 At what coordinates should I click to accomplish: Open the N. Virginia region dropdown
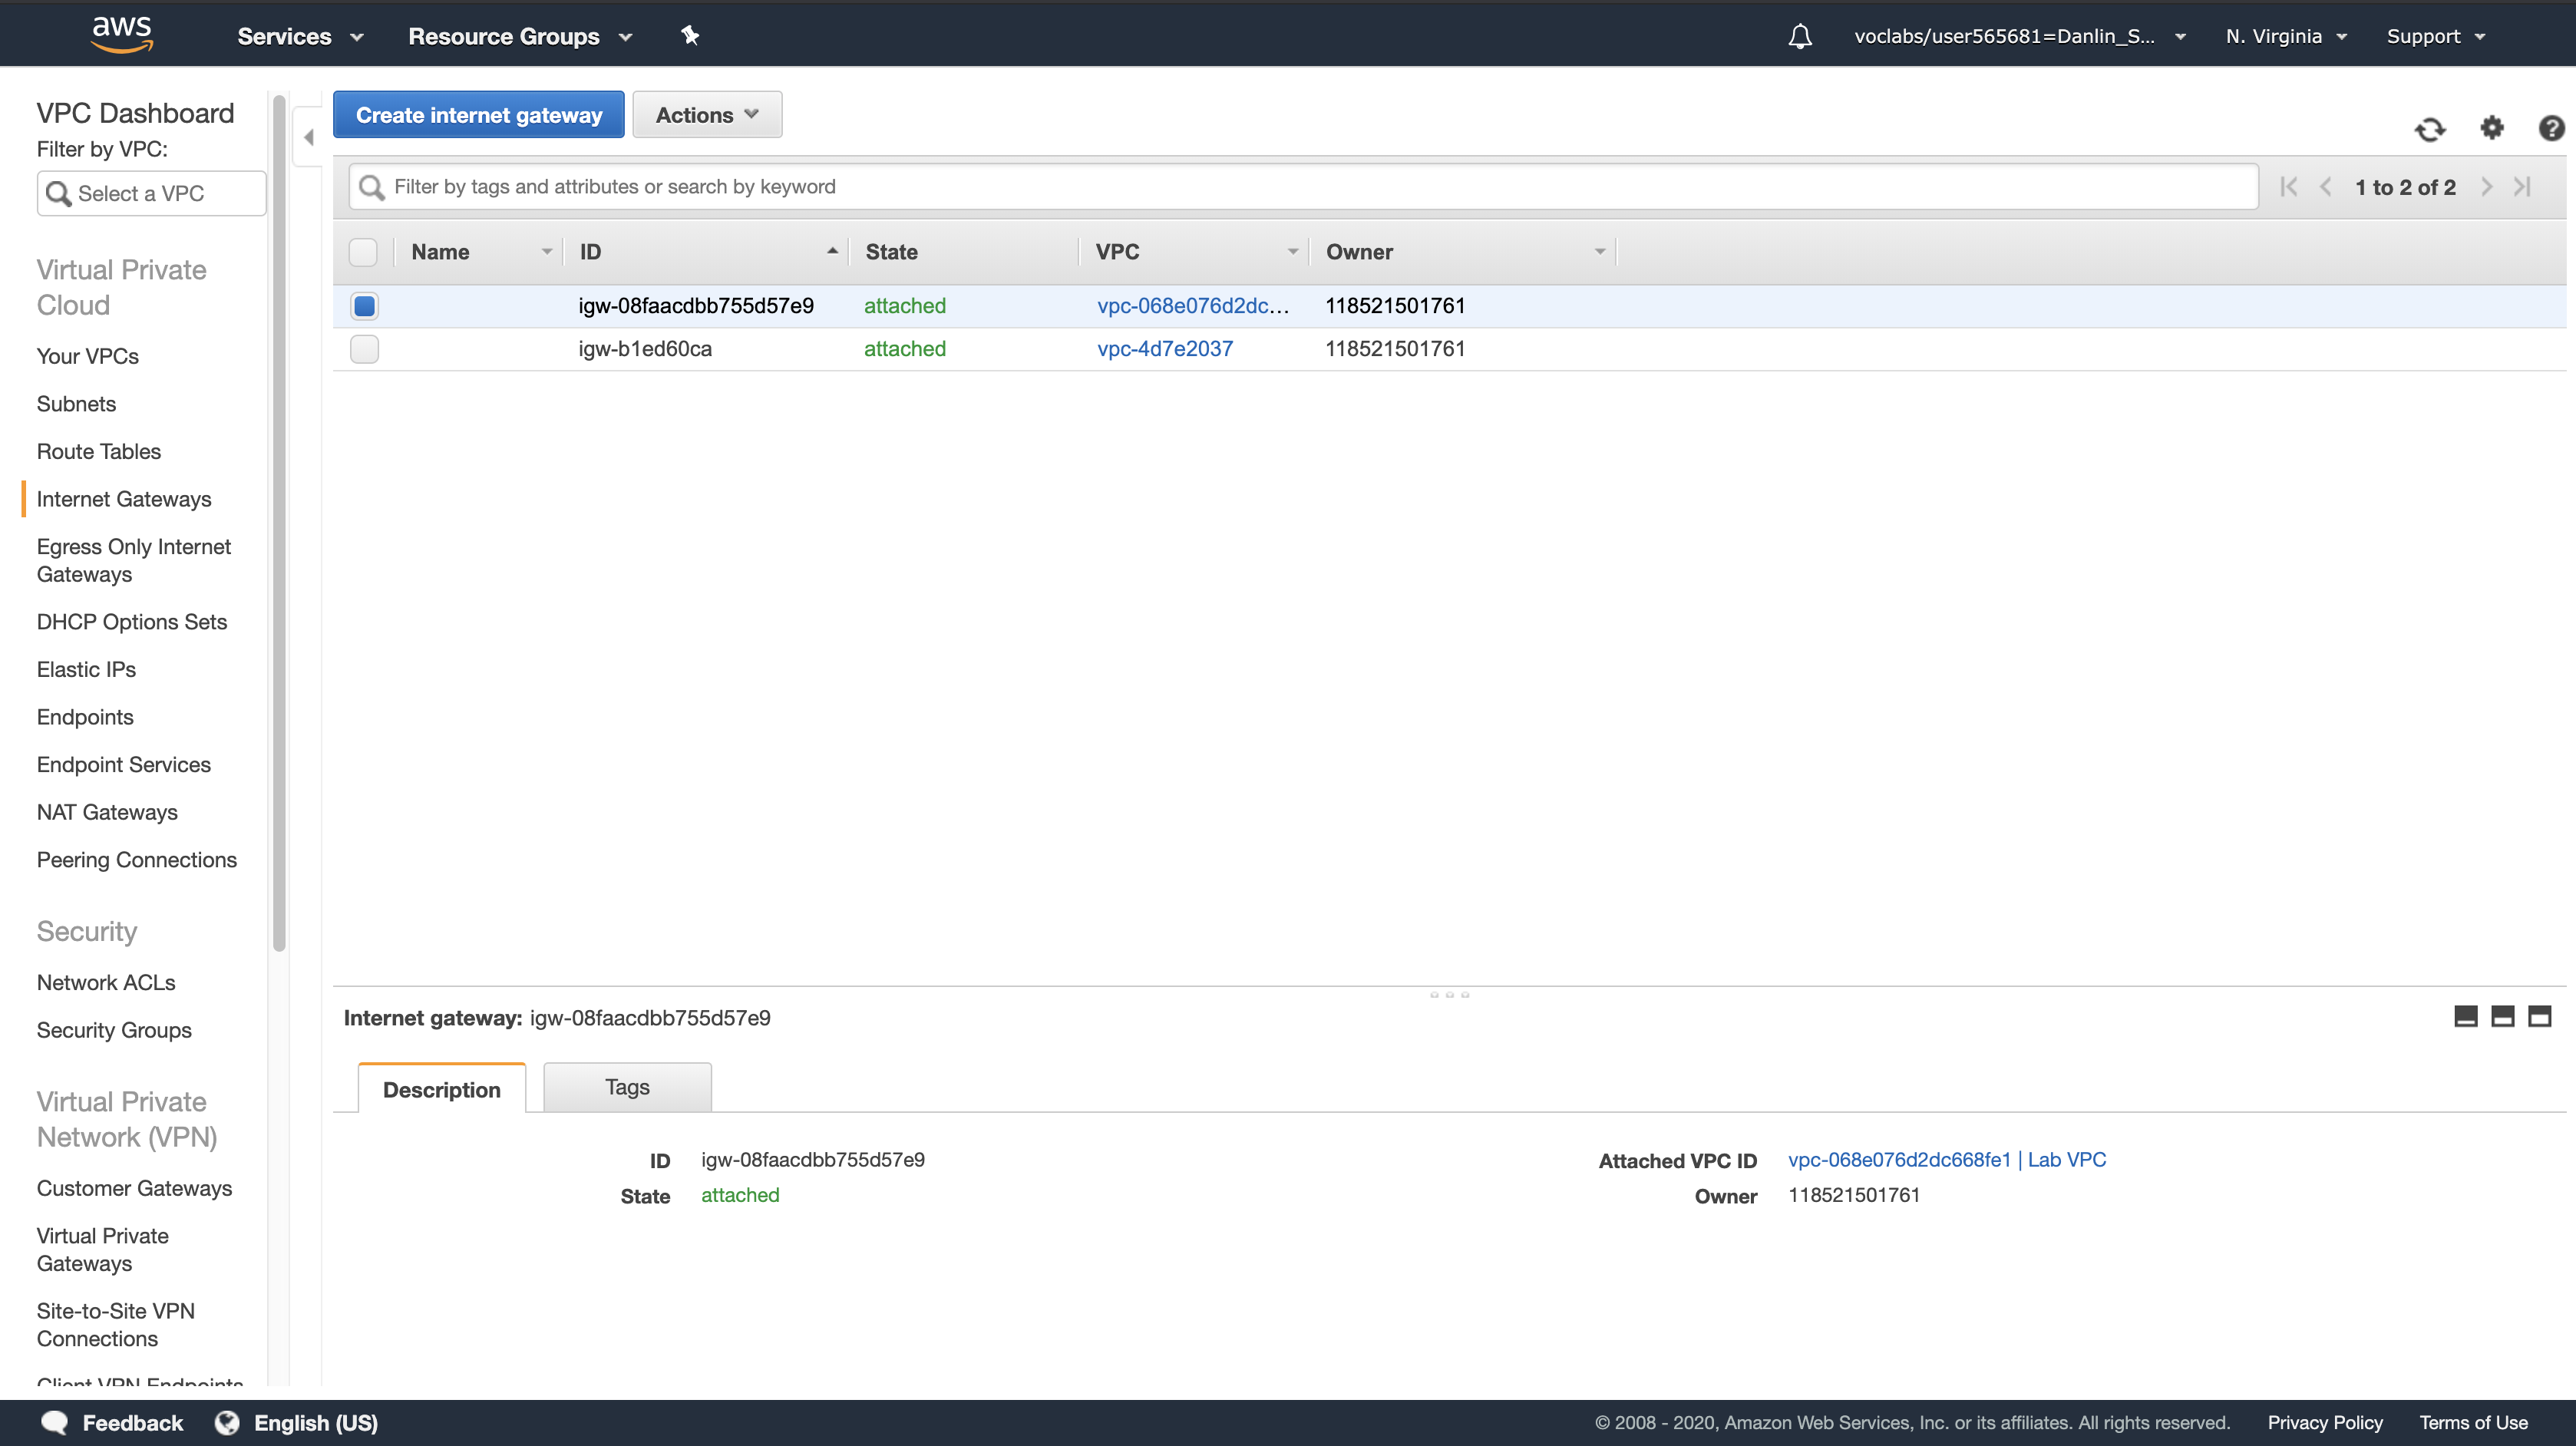pyautogui.click(x=2285, y=37)
